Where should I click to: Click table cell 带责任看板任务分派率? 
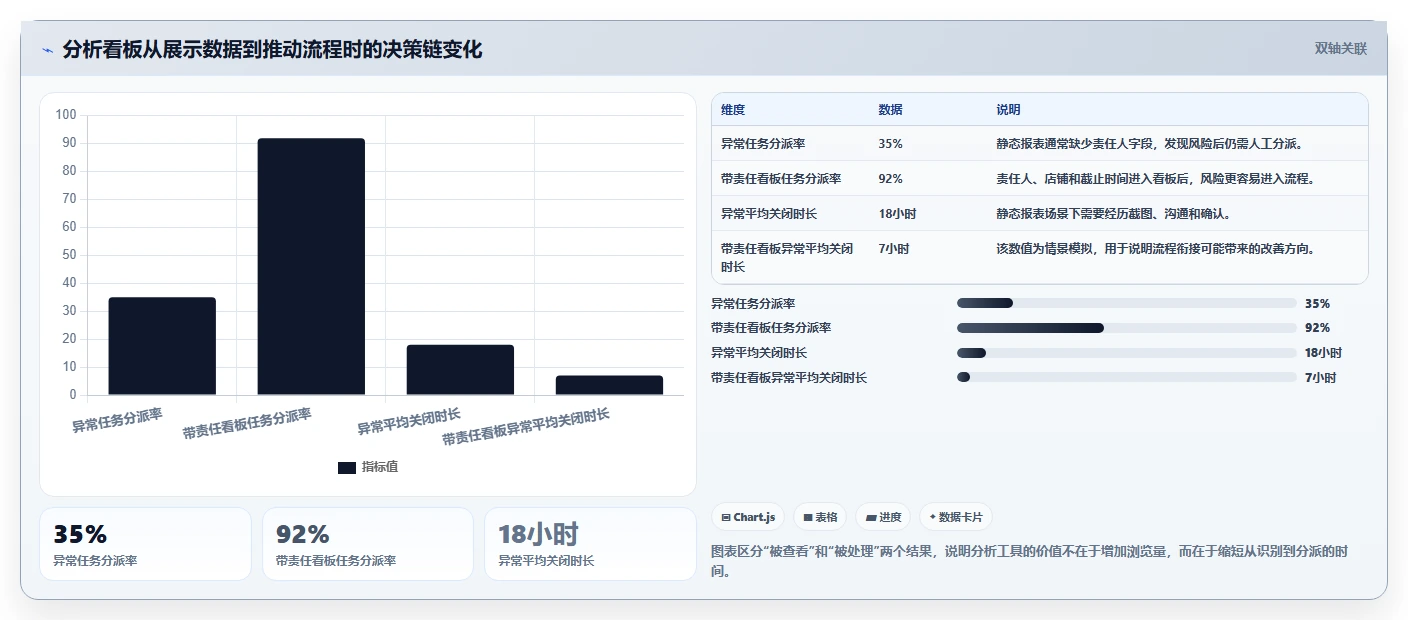[781, 179]
